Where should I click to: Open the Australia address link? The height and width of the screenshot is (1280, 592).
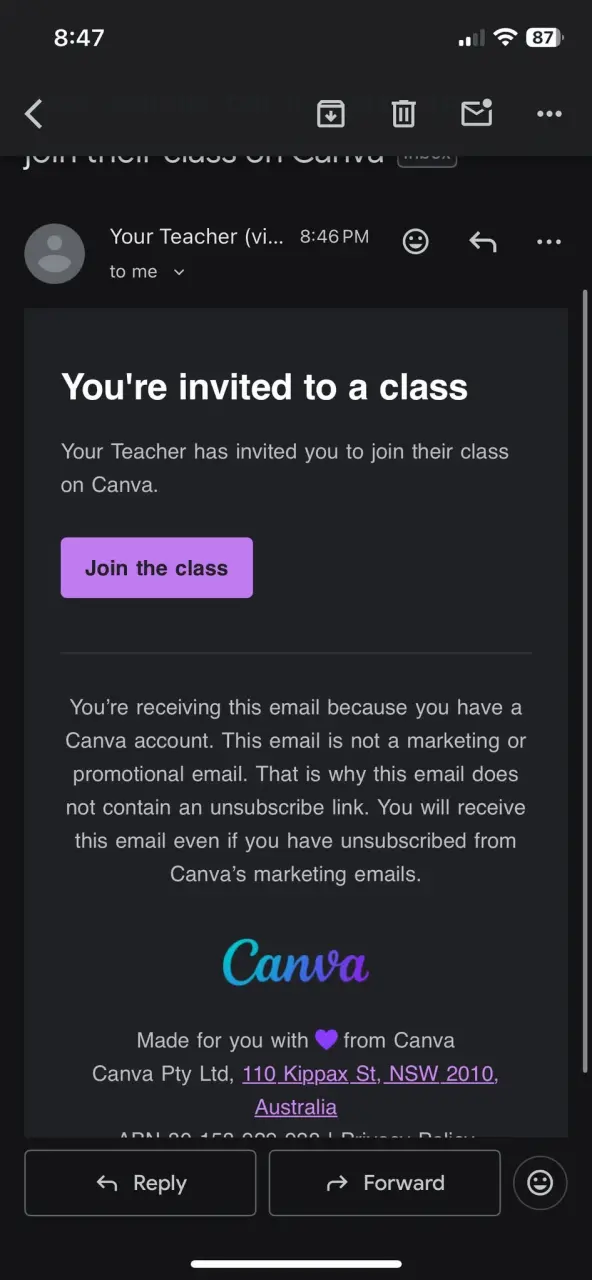pyautogui.click(x=296, y=1107)
